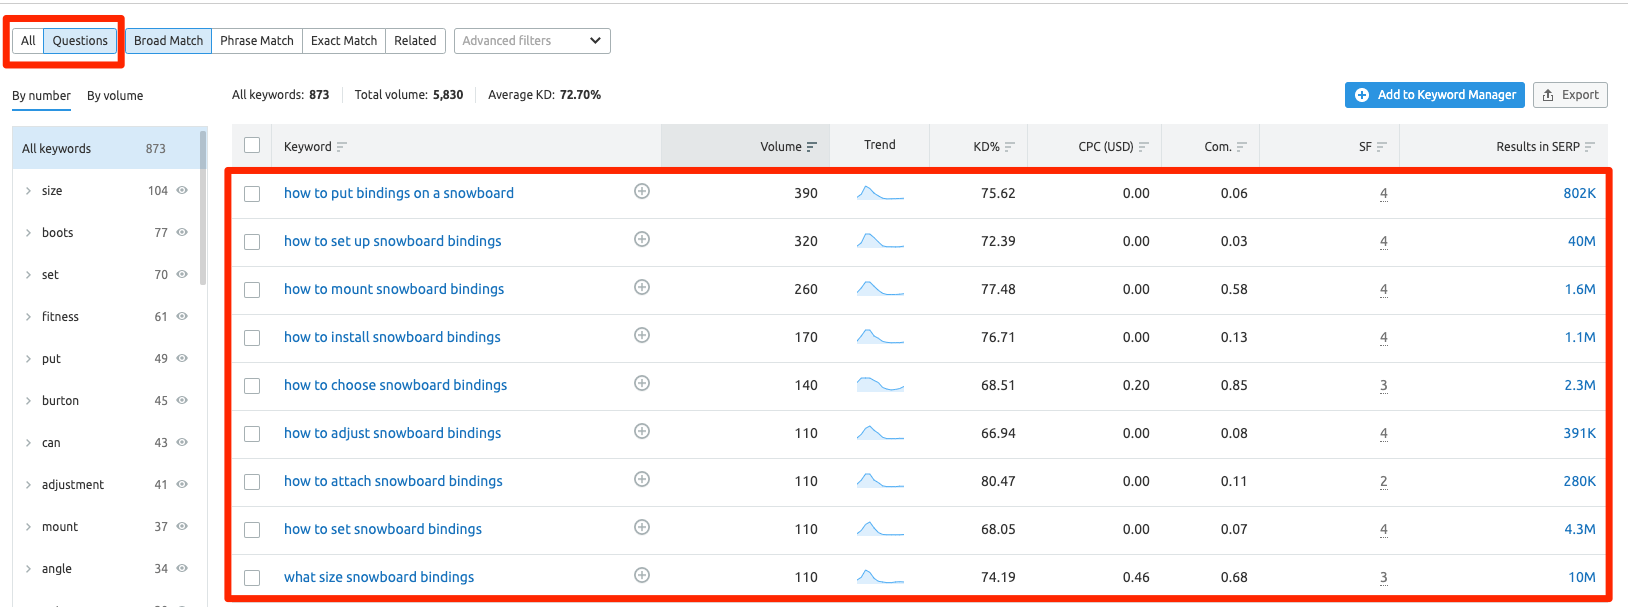Click plus icon for 'how to set snowboard bindings'
Image resolution: width=1628 pixels, height=607 pixels.
pos(642,527)
